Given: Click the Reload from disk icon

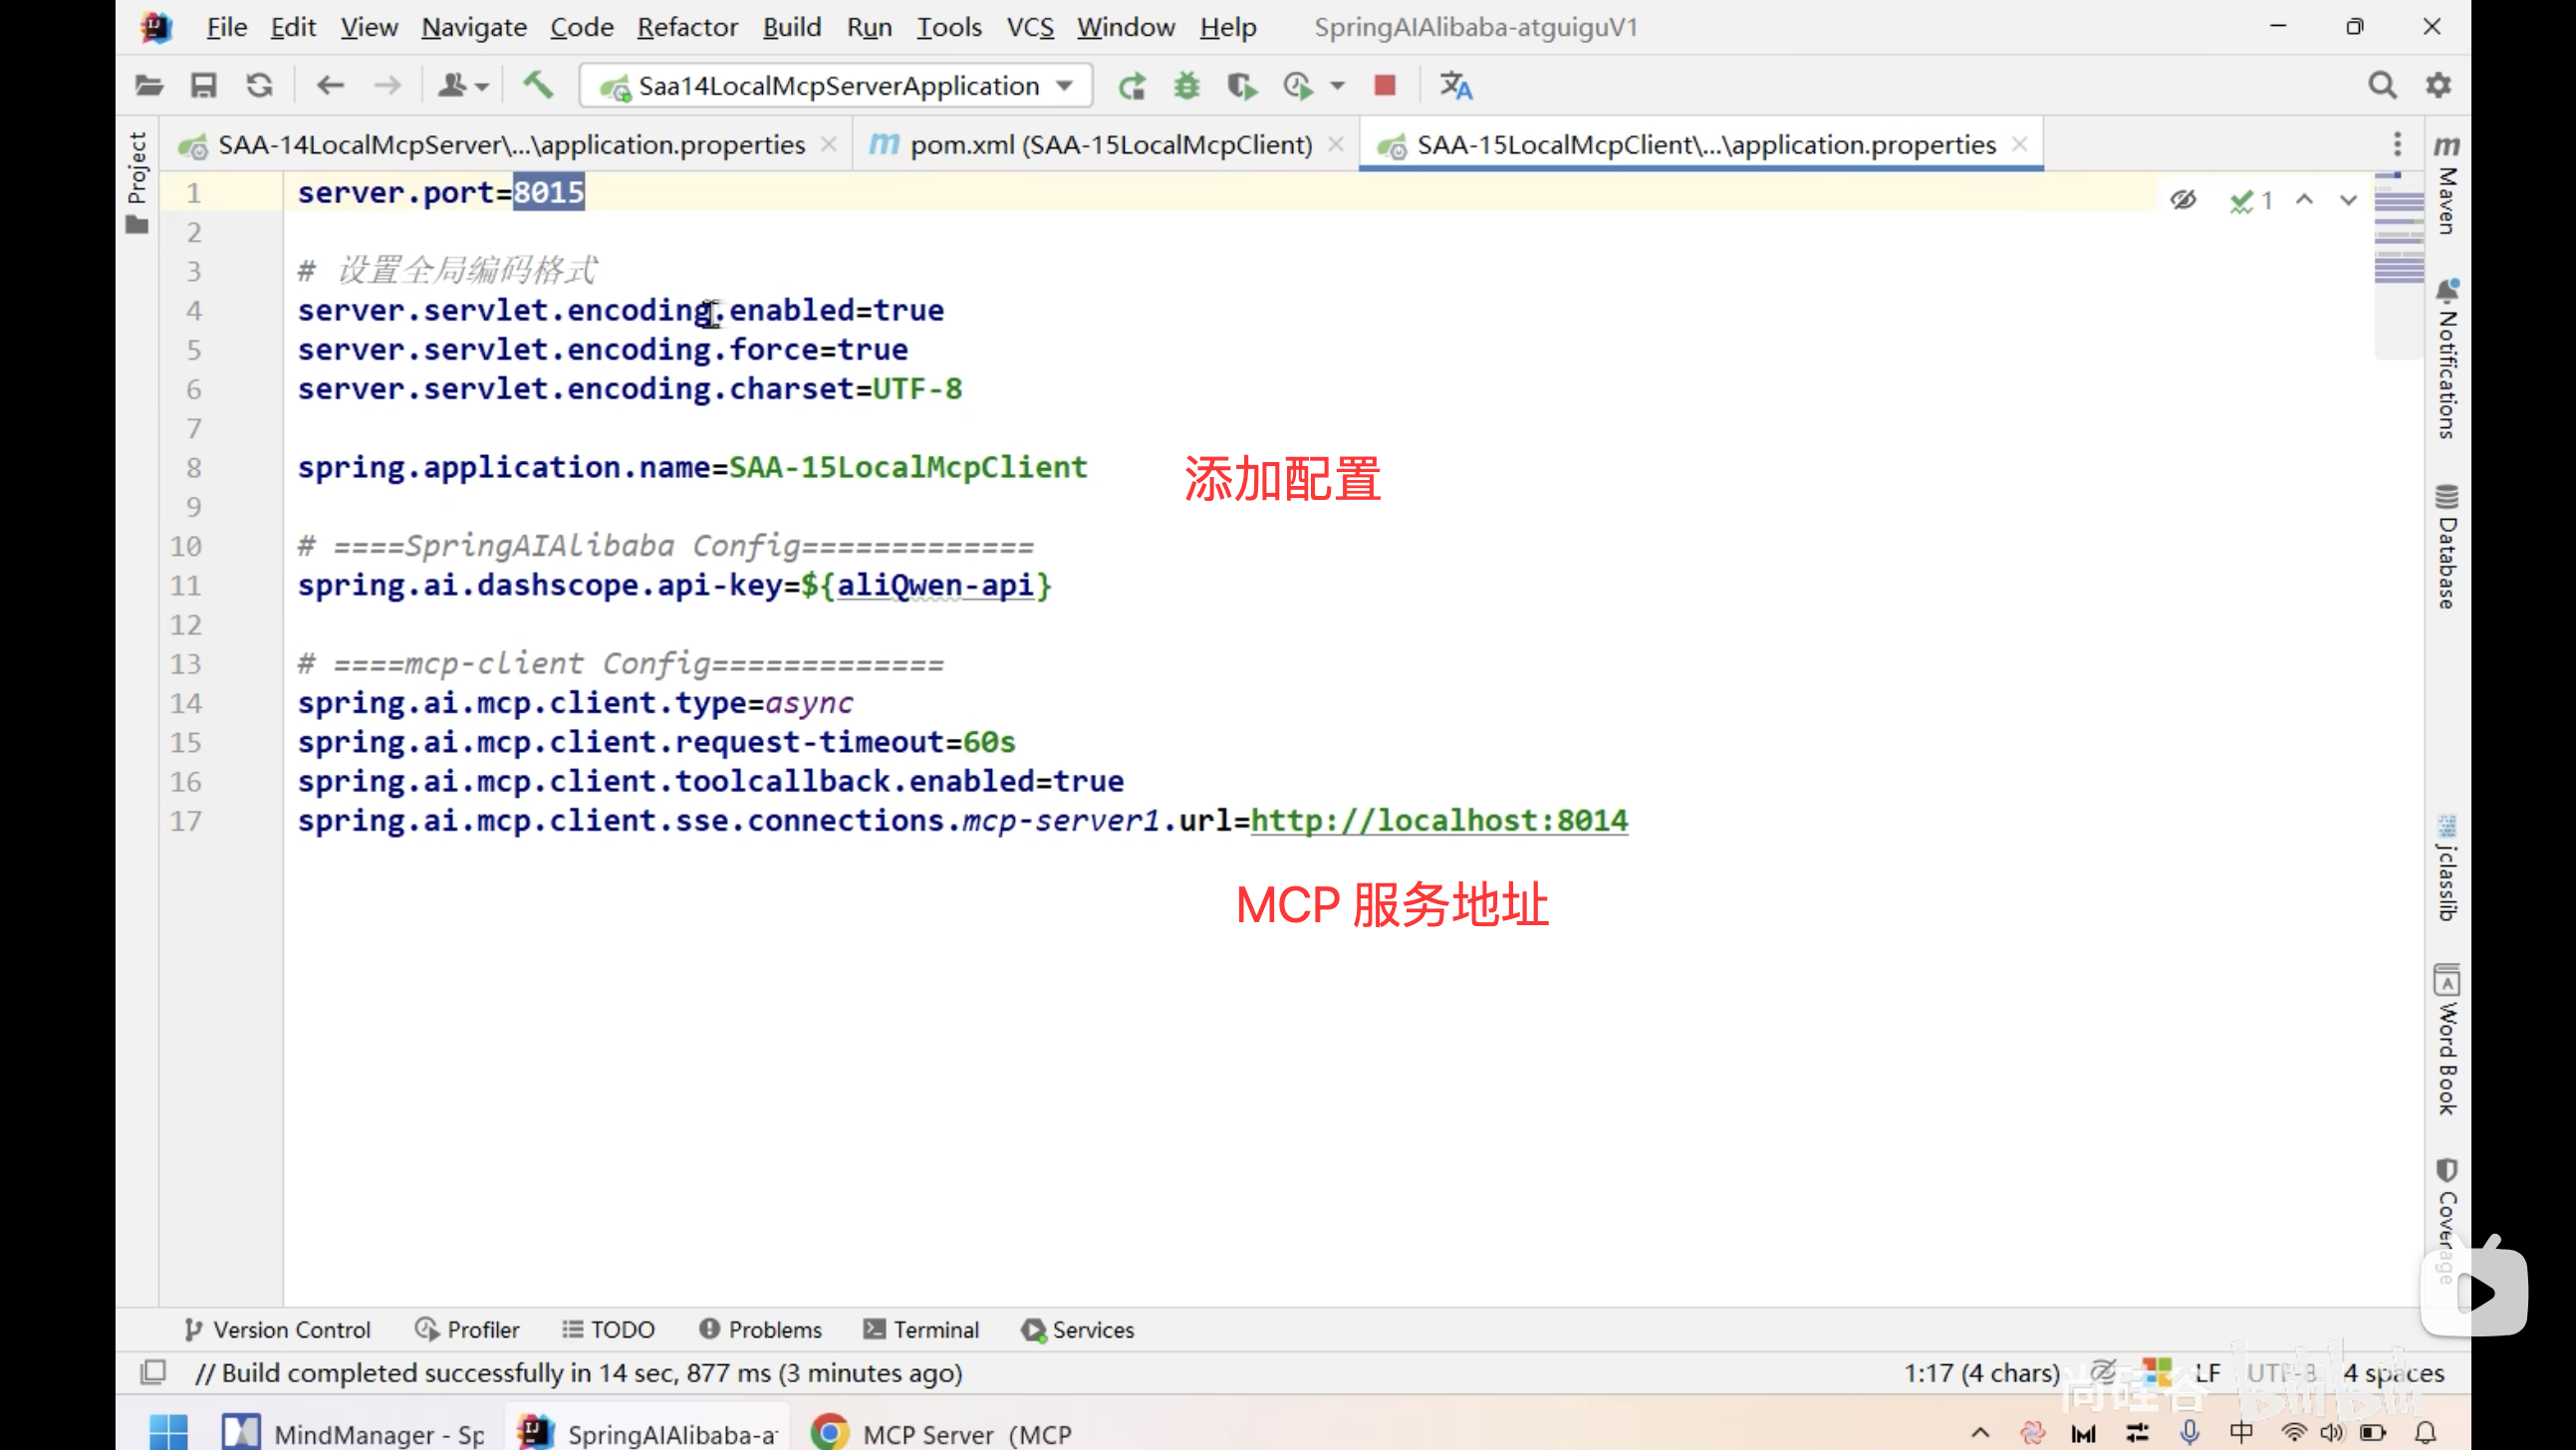Looking at the screenshot, I should coord(260,86).
